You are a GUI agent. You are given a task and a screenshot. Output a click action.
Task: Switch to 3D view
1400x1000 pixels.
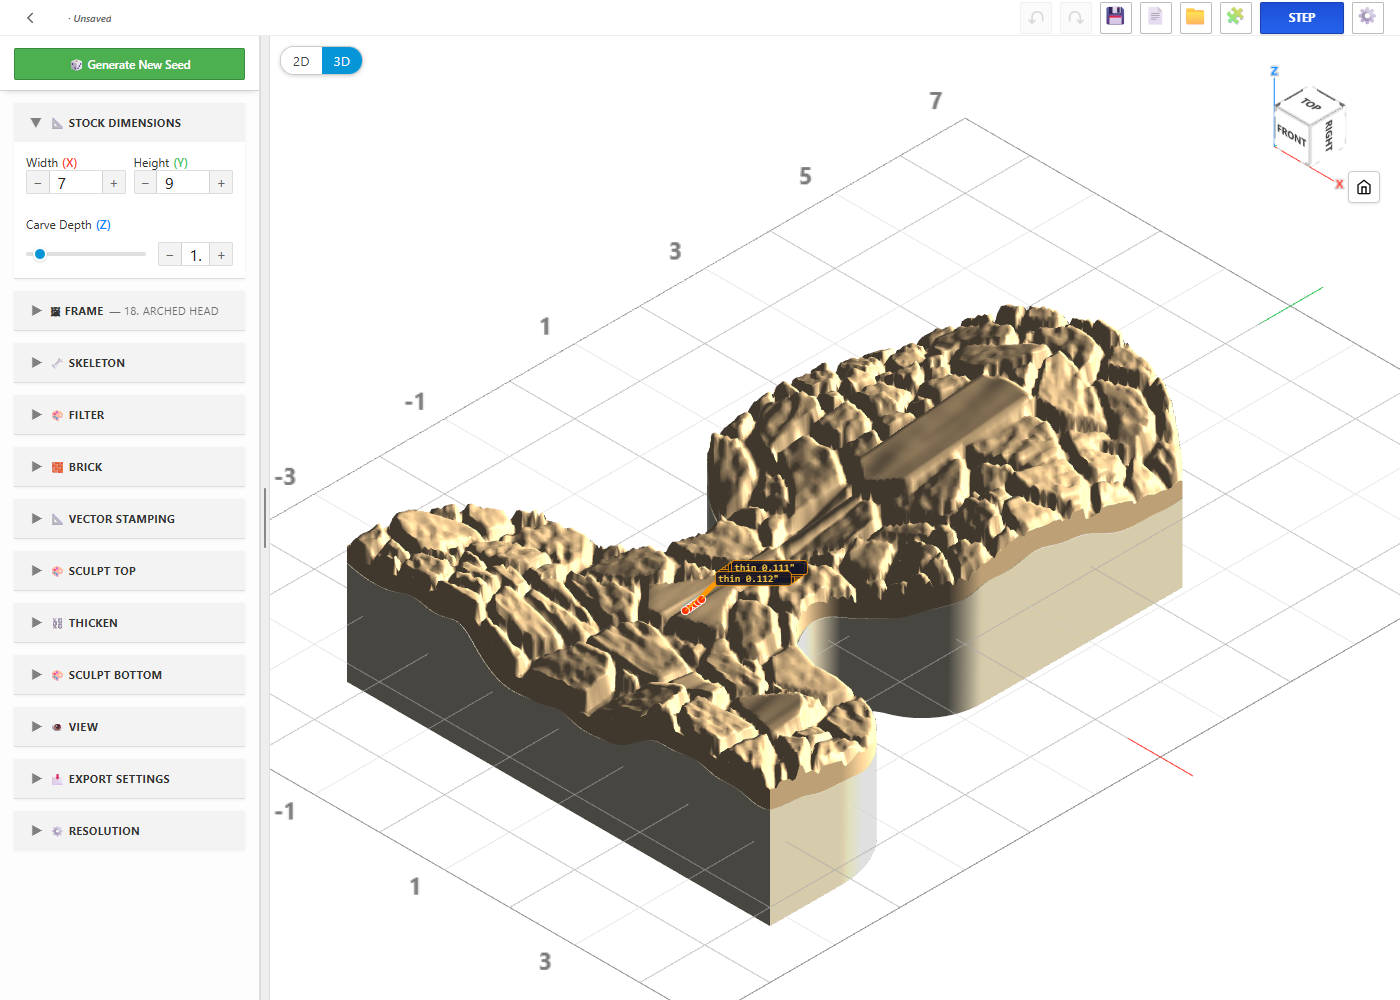point(342,61)
